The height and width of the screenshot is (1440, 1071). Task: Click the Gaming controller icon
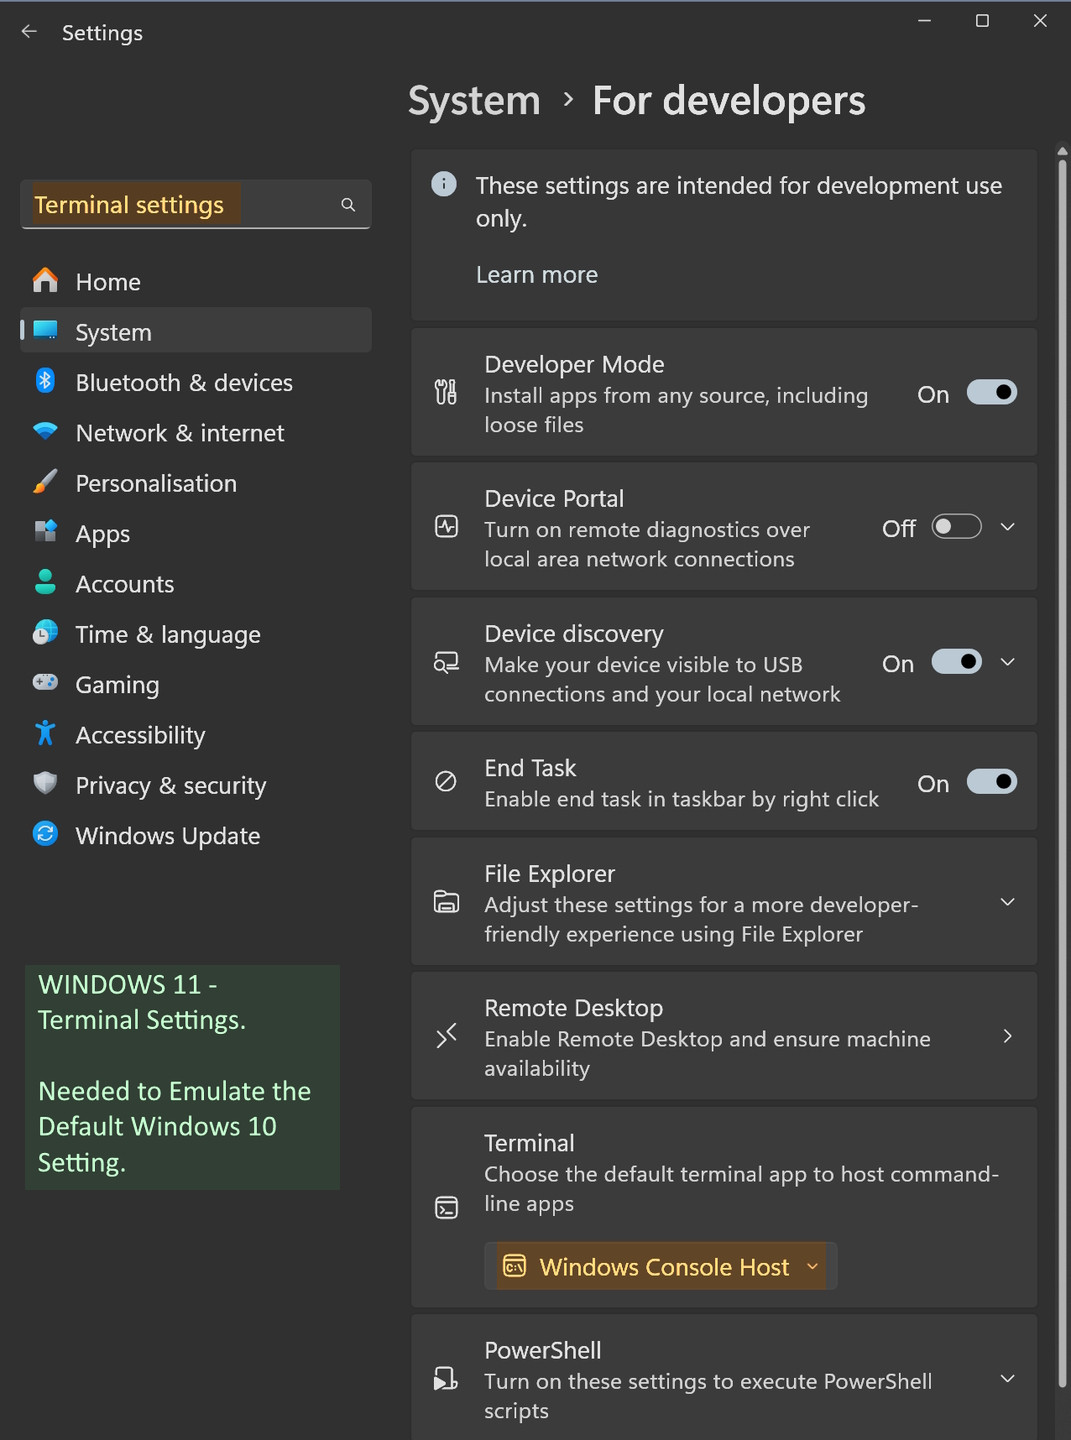click(45, 683)
